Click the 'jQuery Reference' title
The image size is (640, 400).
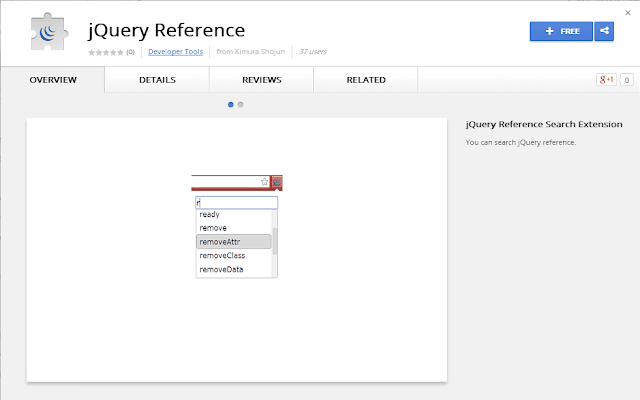click(x=167, y=30)
